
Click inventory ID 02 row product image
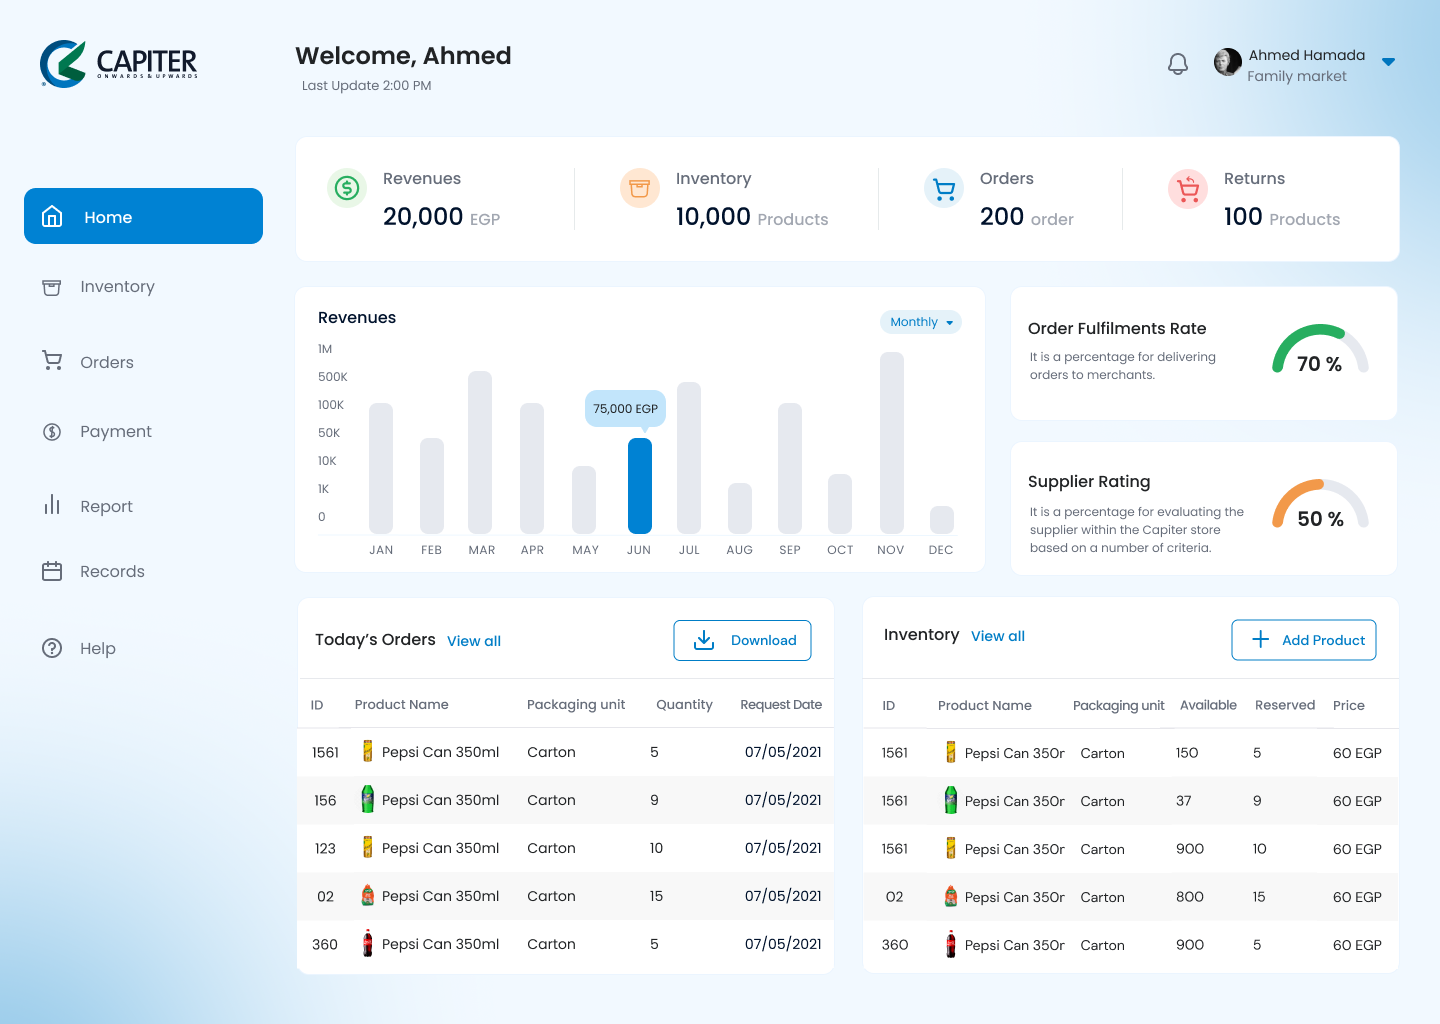[951, 896]
